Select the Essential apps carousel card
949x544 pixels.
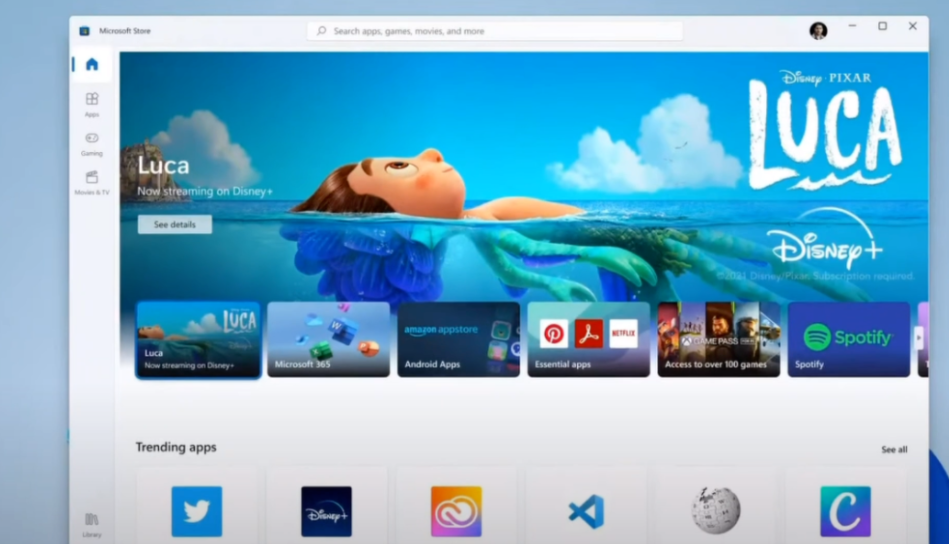point(589,339)
